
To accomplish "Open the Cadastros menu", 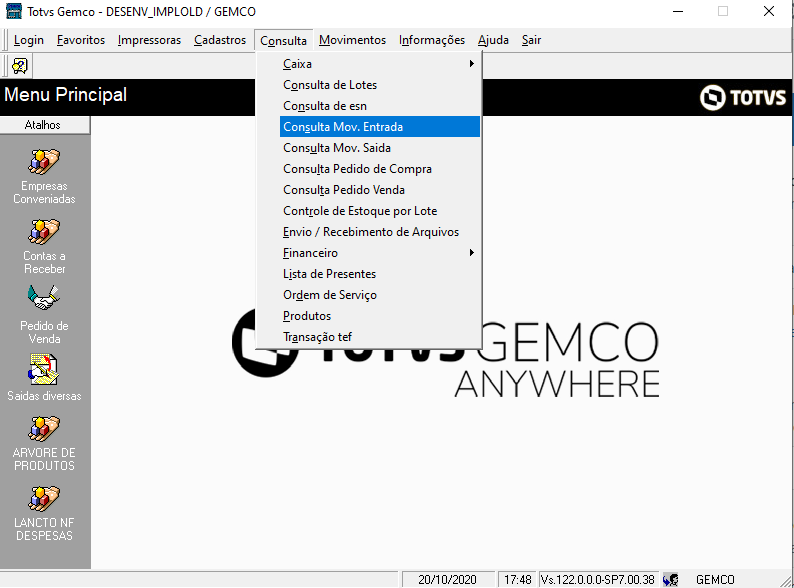I will (x=220, y=40).
